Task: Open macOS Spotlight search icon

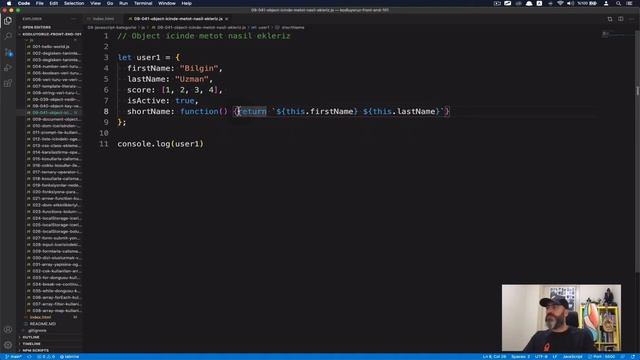Action: (x=618, y=3)
